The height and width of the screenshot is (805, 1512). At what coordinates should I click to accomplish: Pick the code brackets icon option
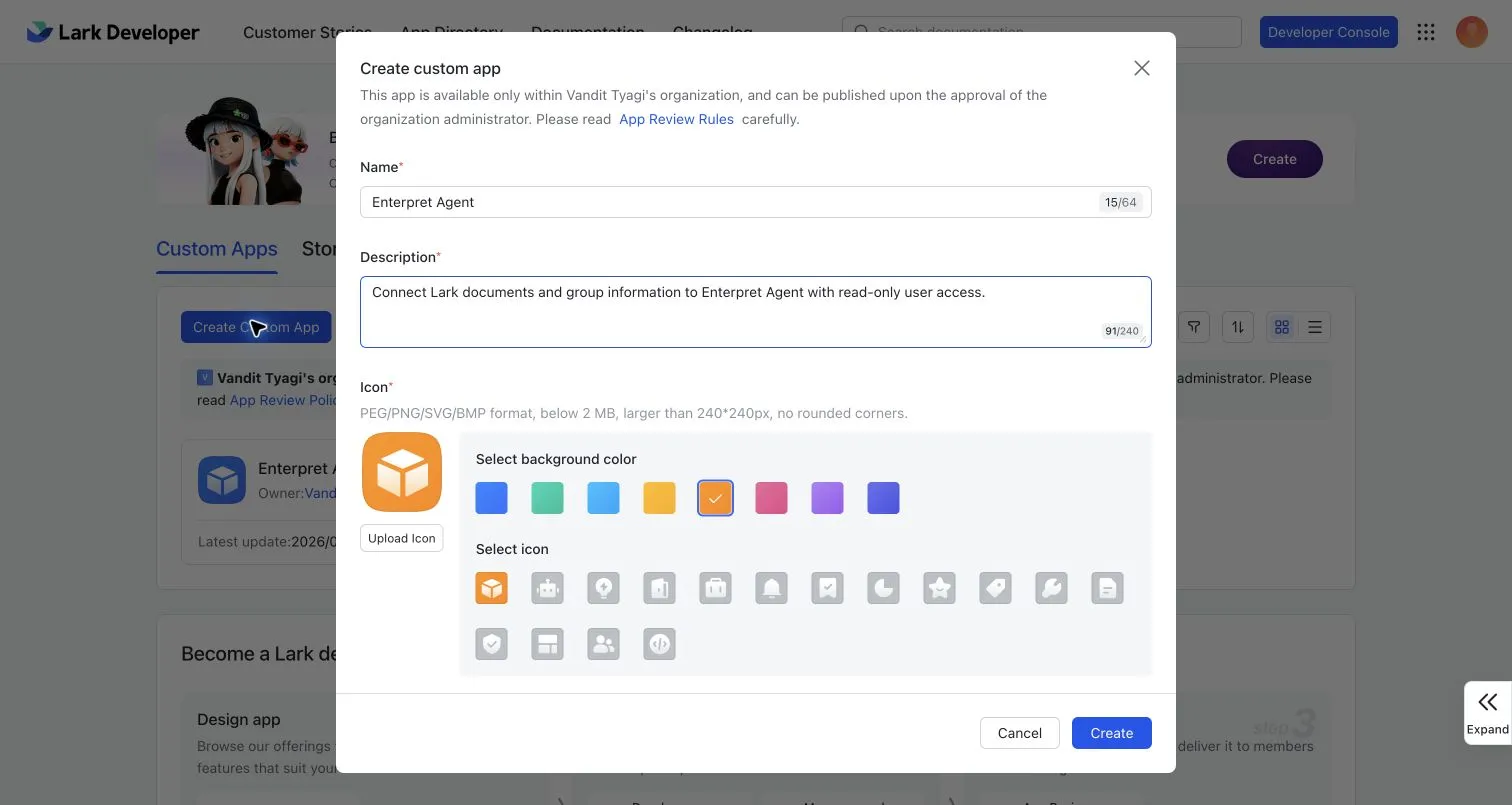660,644
